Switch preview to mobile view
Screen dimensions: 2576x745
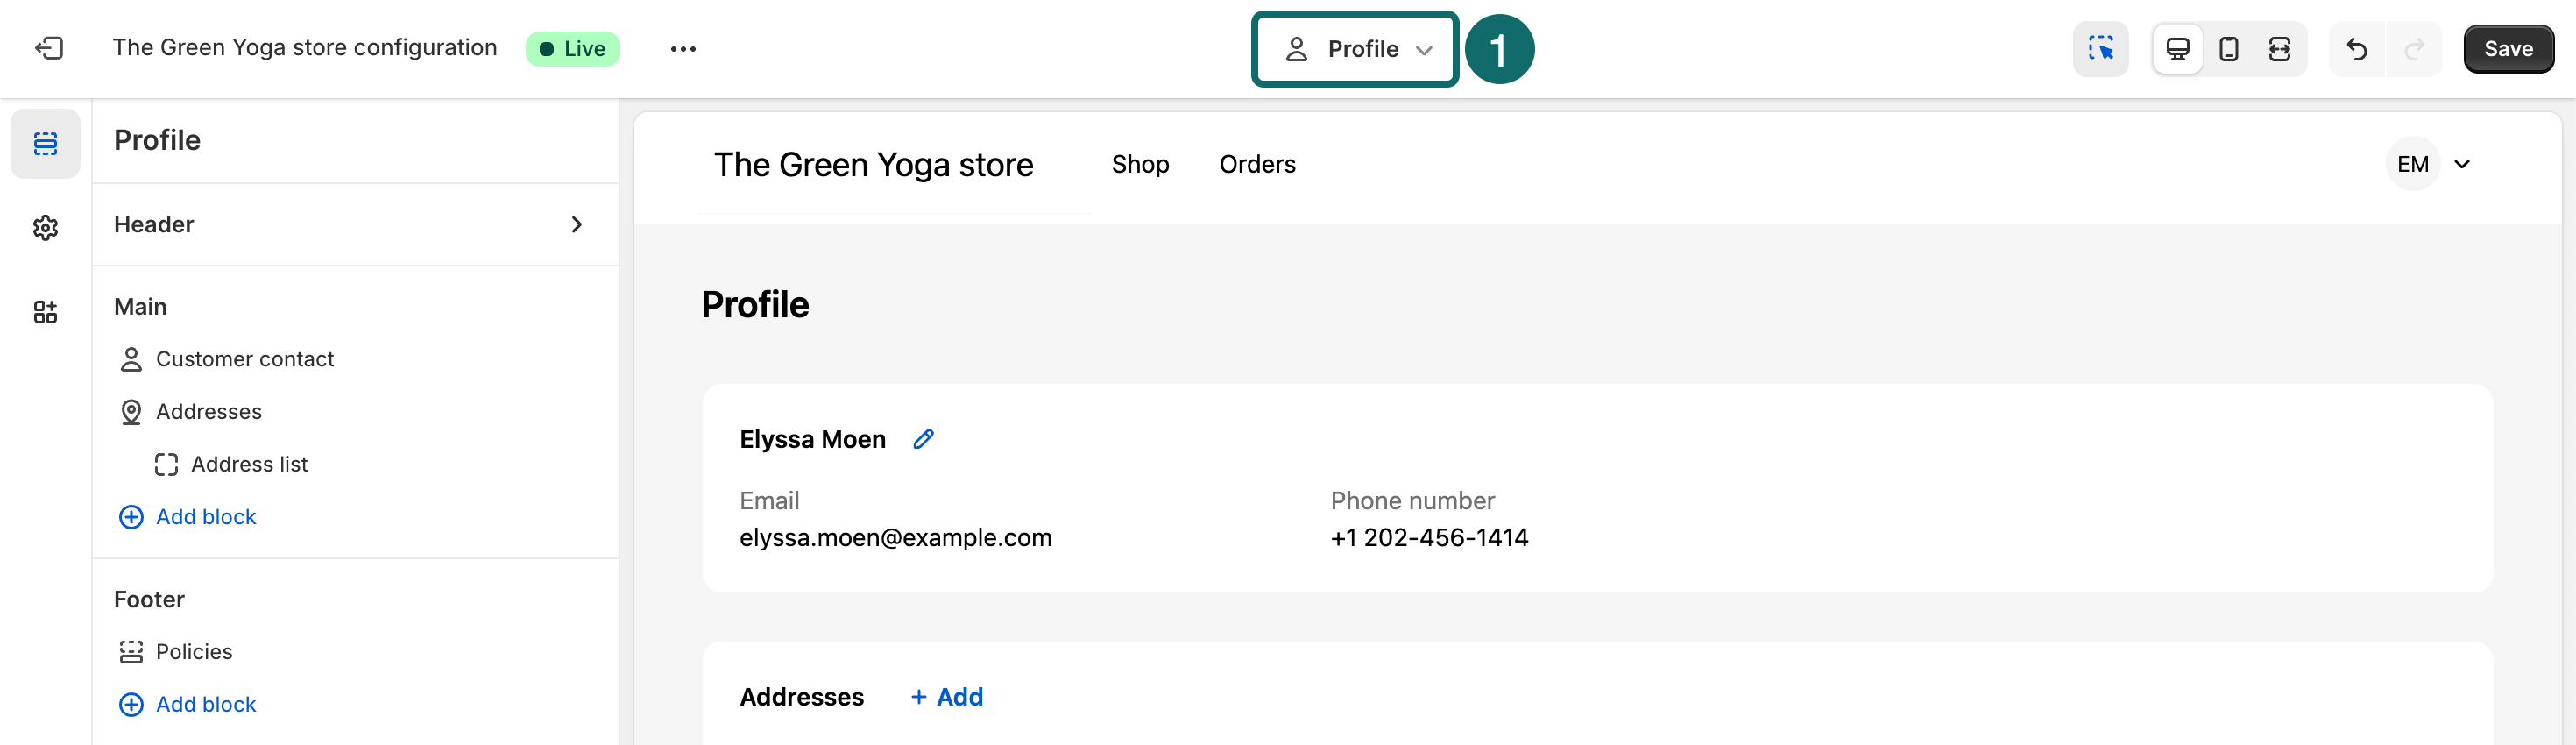click(x=2227, y=48)
